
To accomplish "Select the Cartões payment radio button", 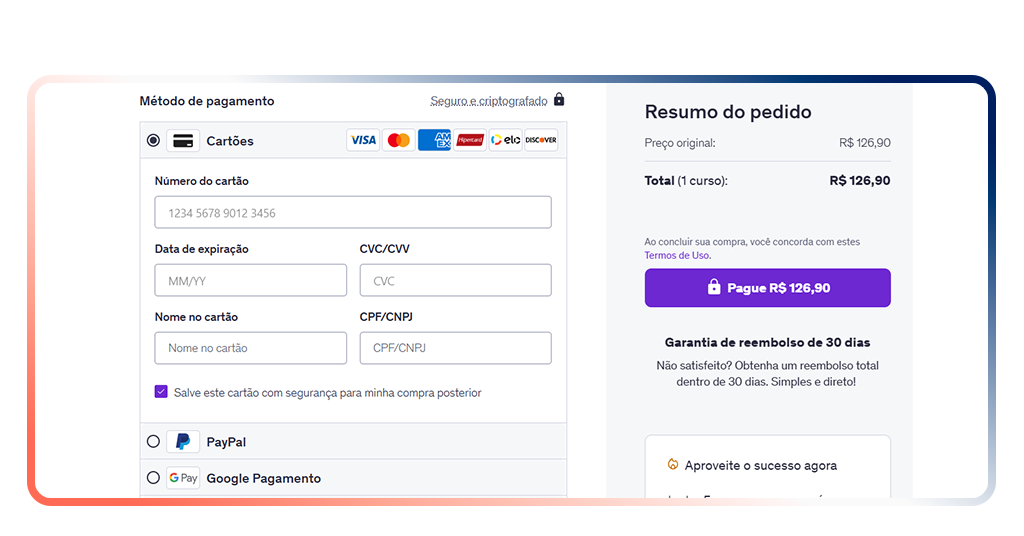I will (x=153, y=140).
